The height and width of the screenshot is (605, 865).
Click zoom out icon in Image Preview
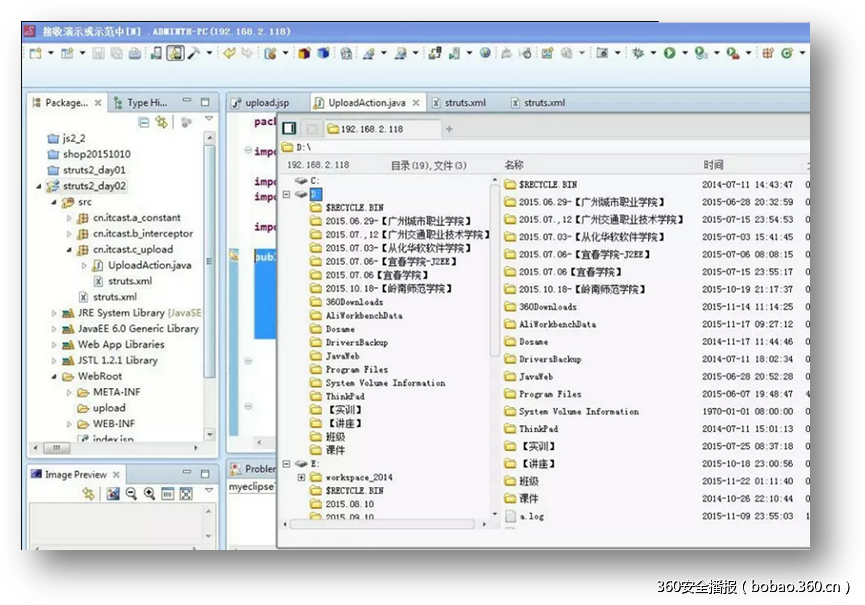132,494
